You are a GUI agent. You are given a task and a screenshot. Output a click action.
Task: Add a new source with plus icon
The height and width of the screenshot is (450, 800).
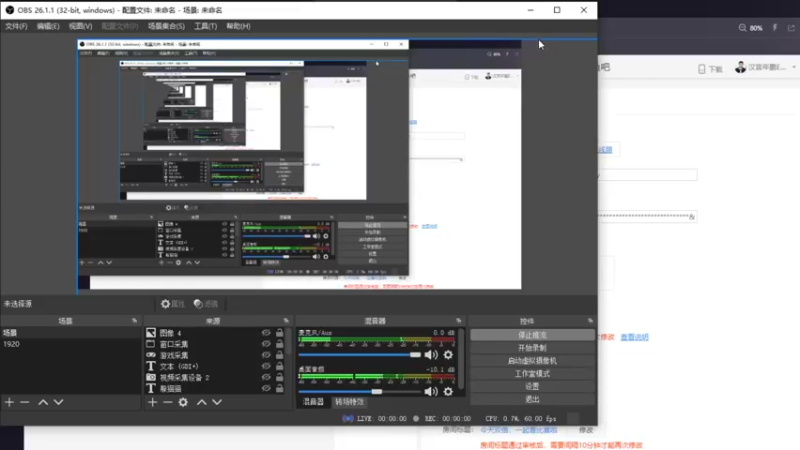pos(152,403)
